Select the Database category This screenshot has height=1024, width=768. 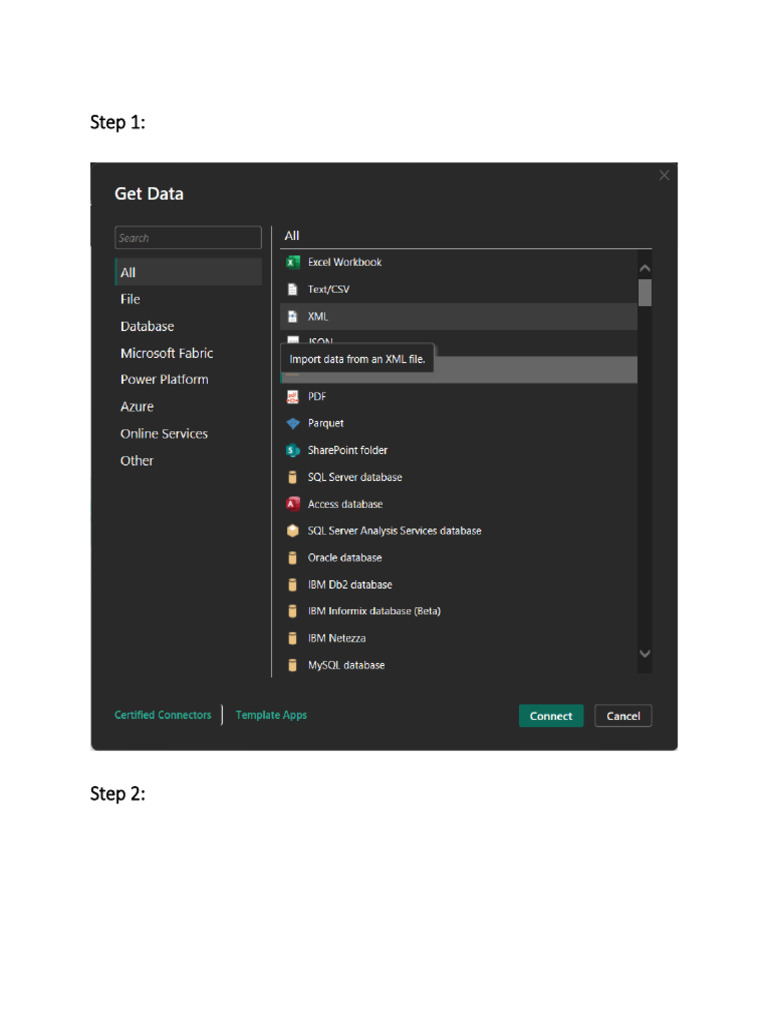[188, 326]
